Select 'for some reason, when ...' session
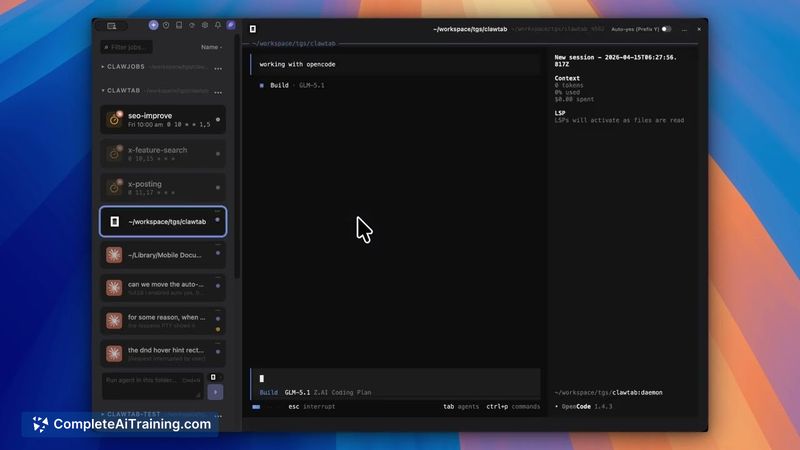The width and height of the screenshot is (800, 450). click(x=163, y=320)
